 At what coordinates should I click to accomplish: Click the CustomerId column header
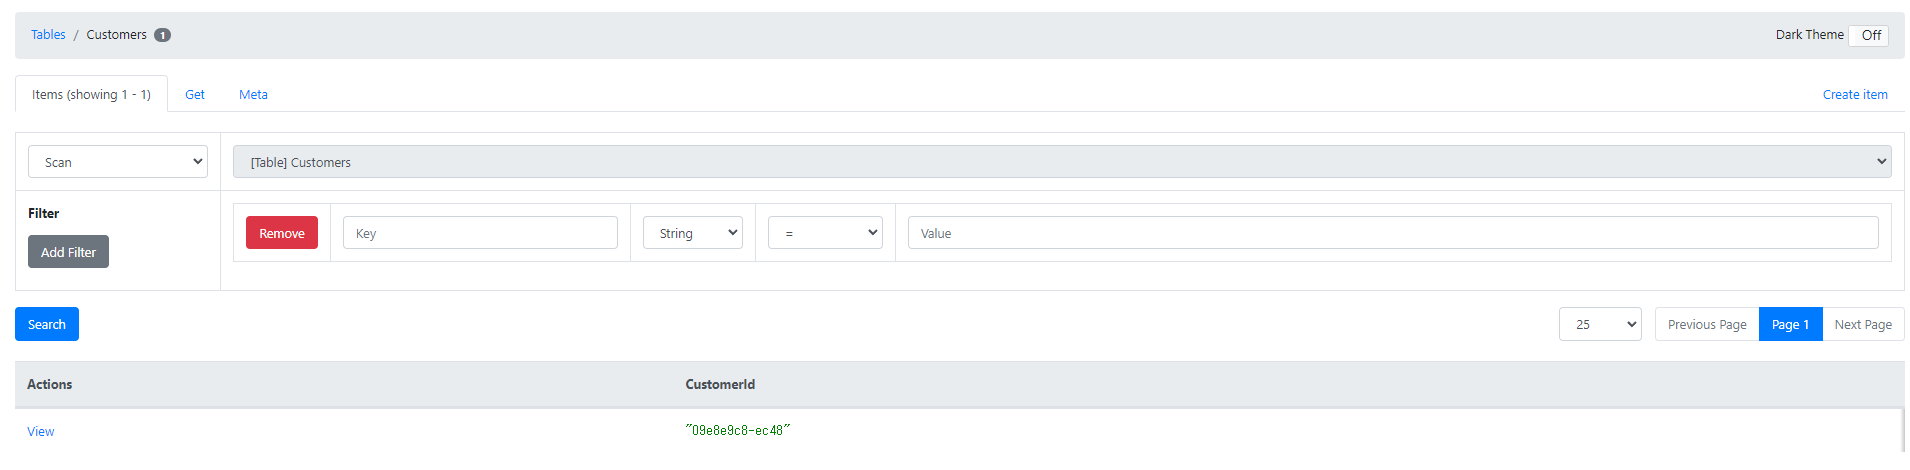pyautogui.click(x=720, y=384)
